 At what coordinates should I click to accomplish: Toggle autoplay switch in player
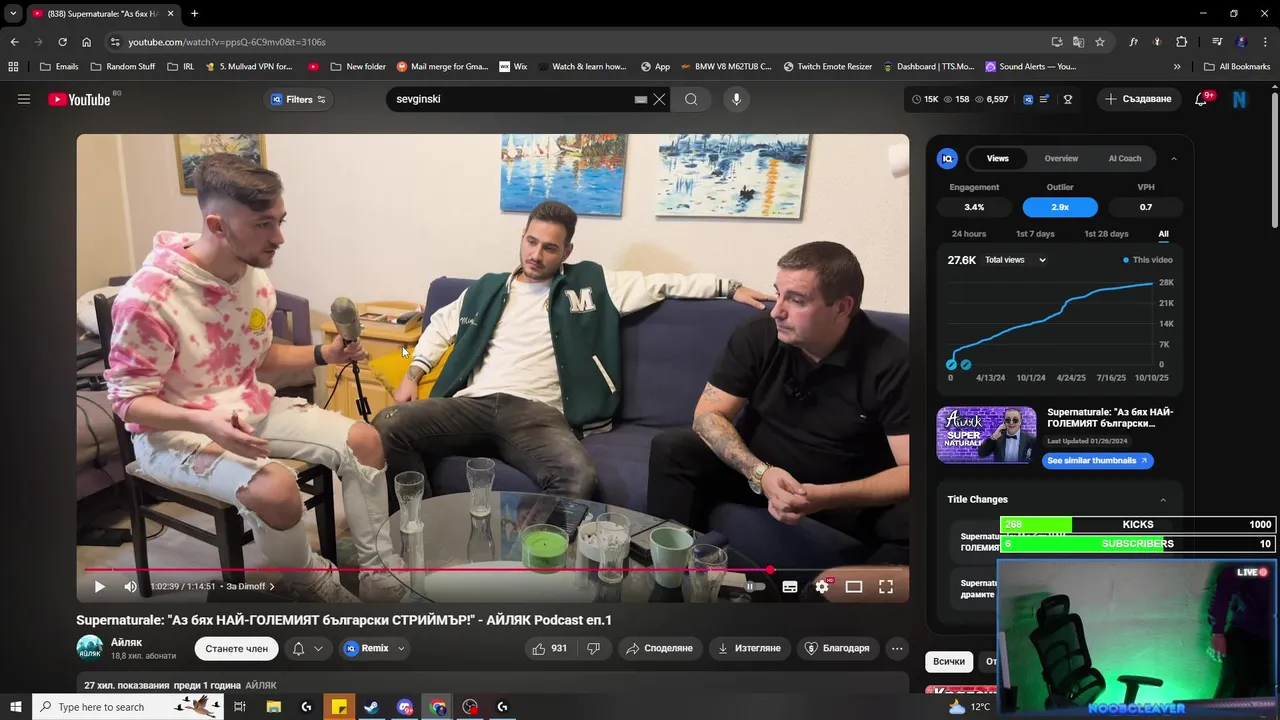[754, 587]
